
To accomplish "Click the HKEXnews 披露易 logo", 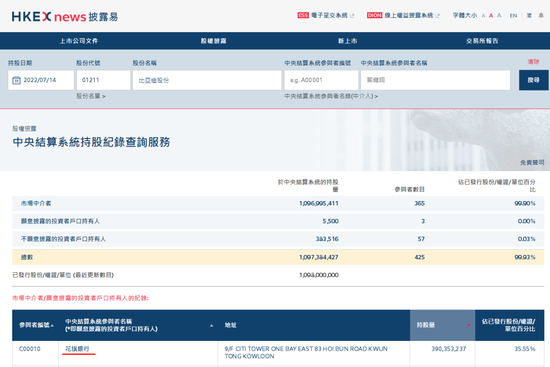I will click(65, 16).
